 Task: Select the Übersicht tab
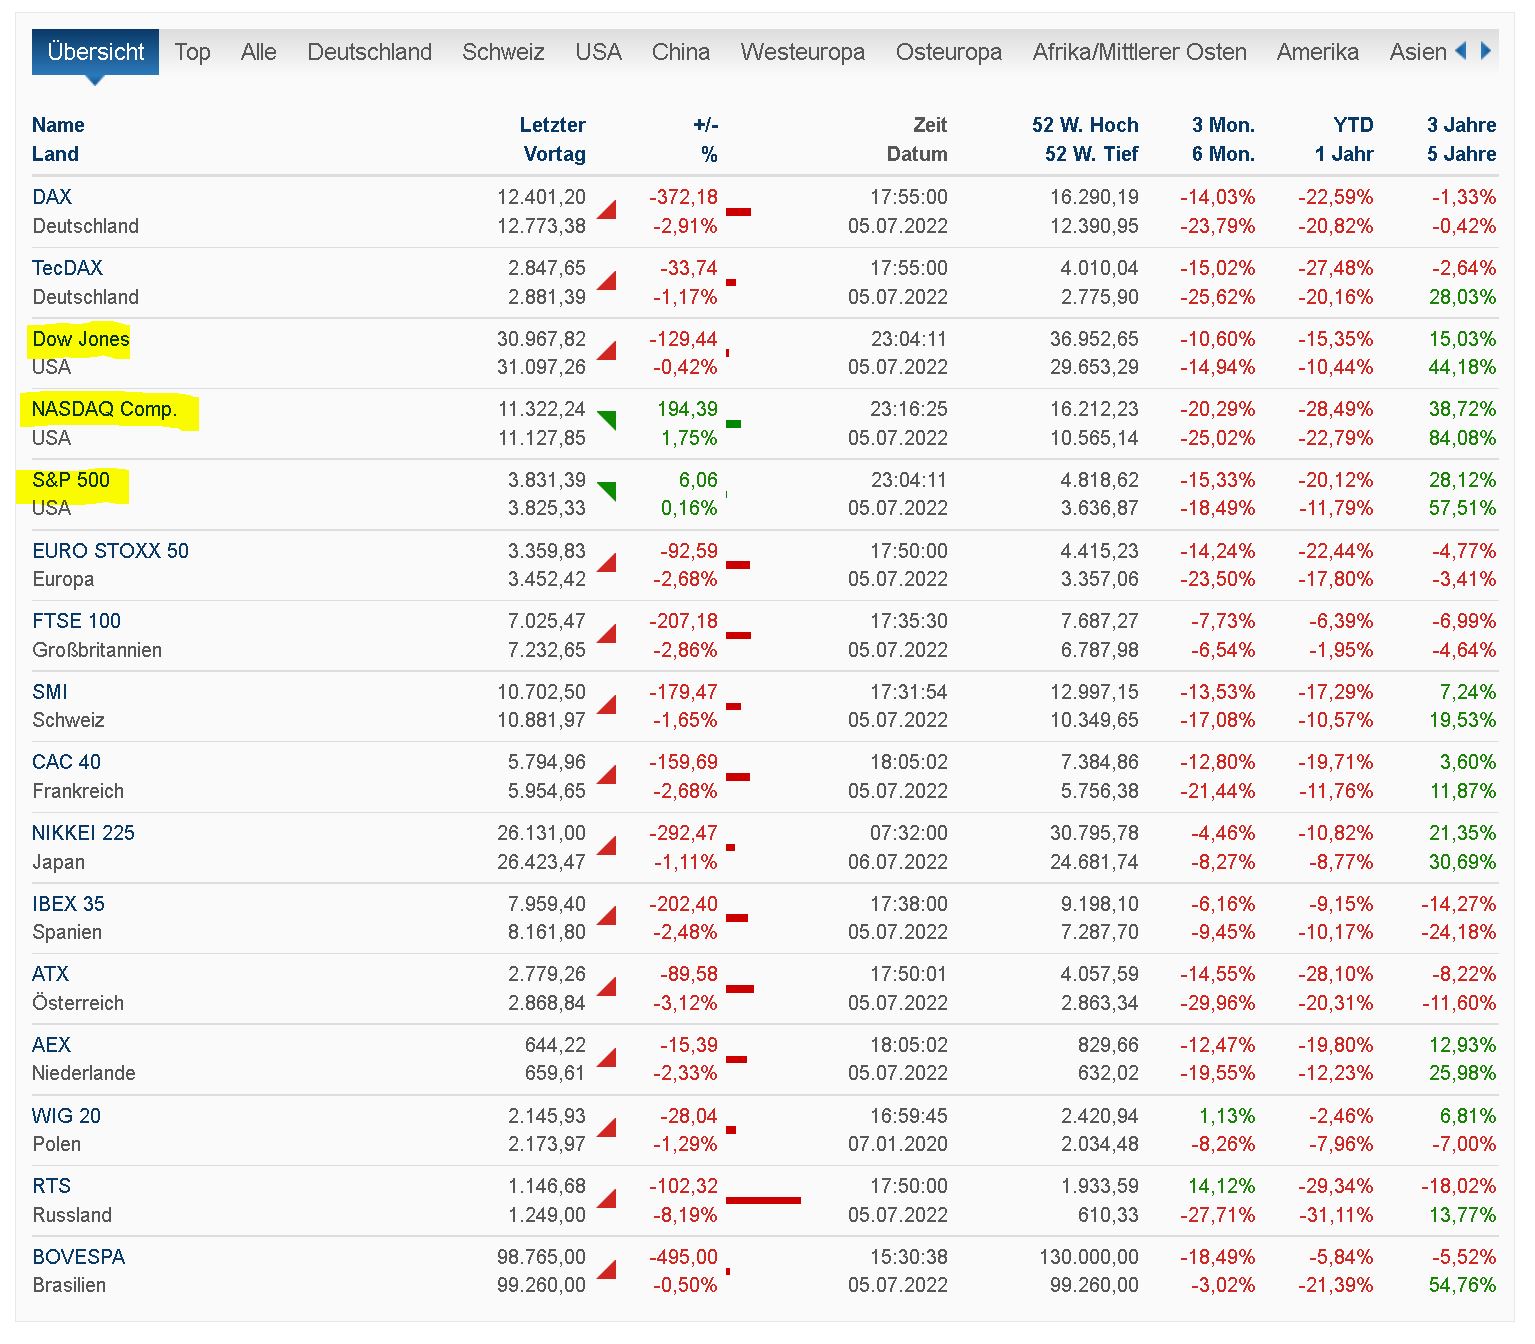click(96, 52)
